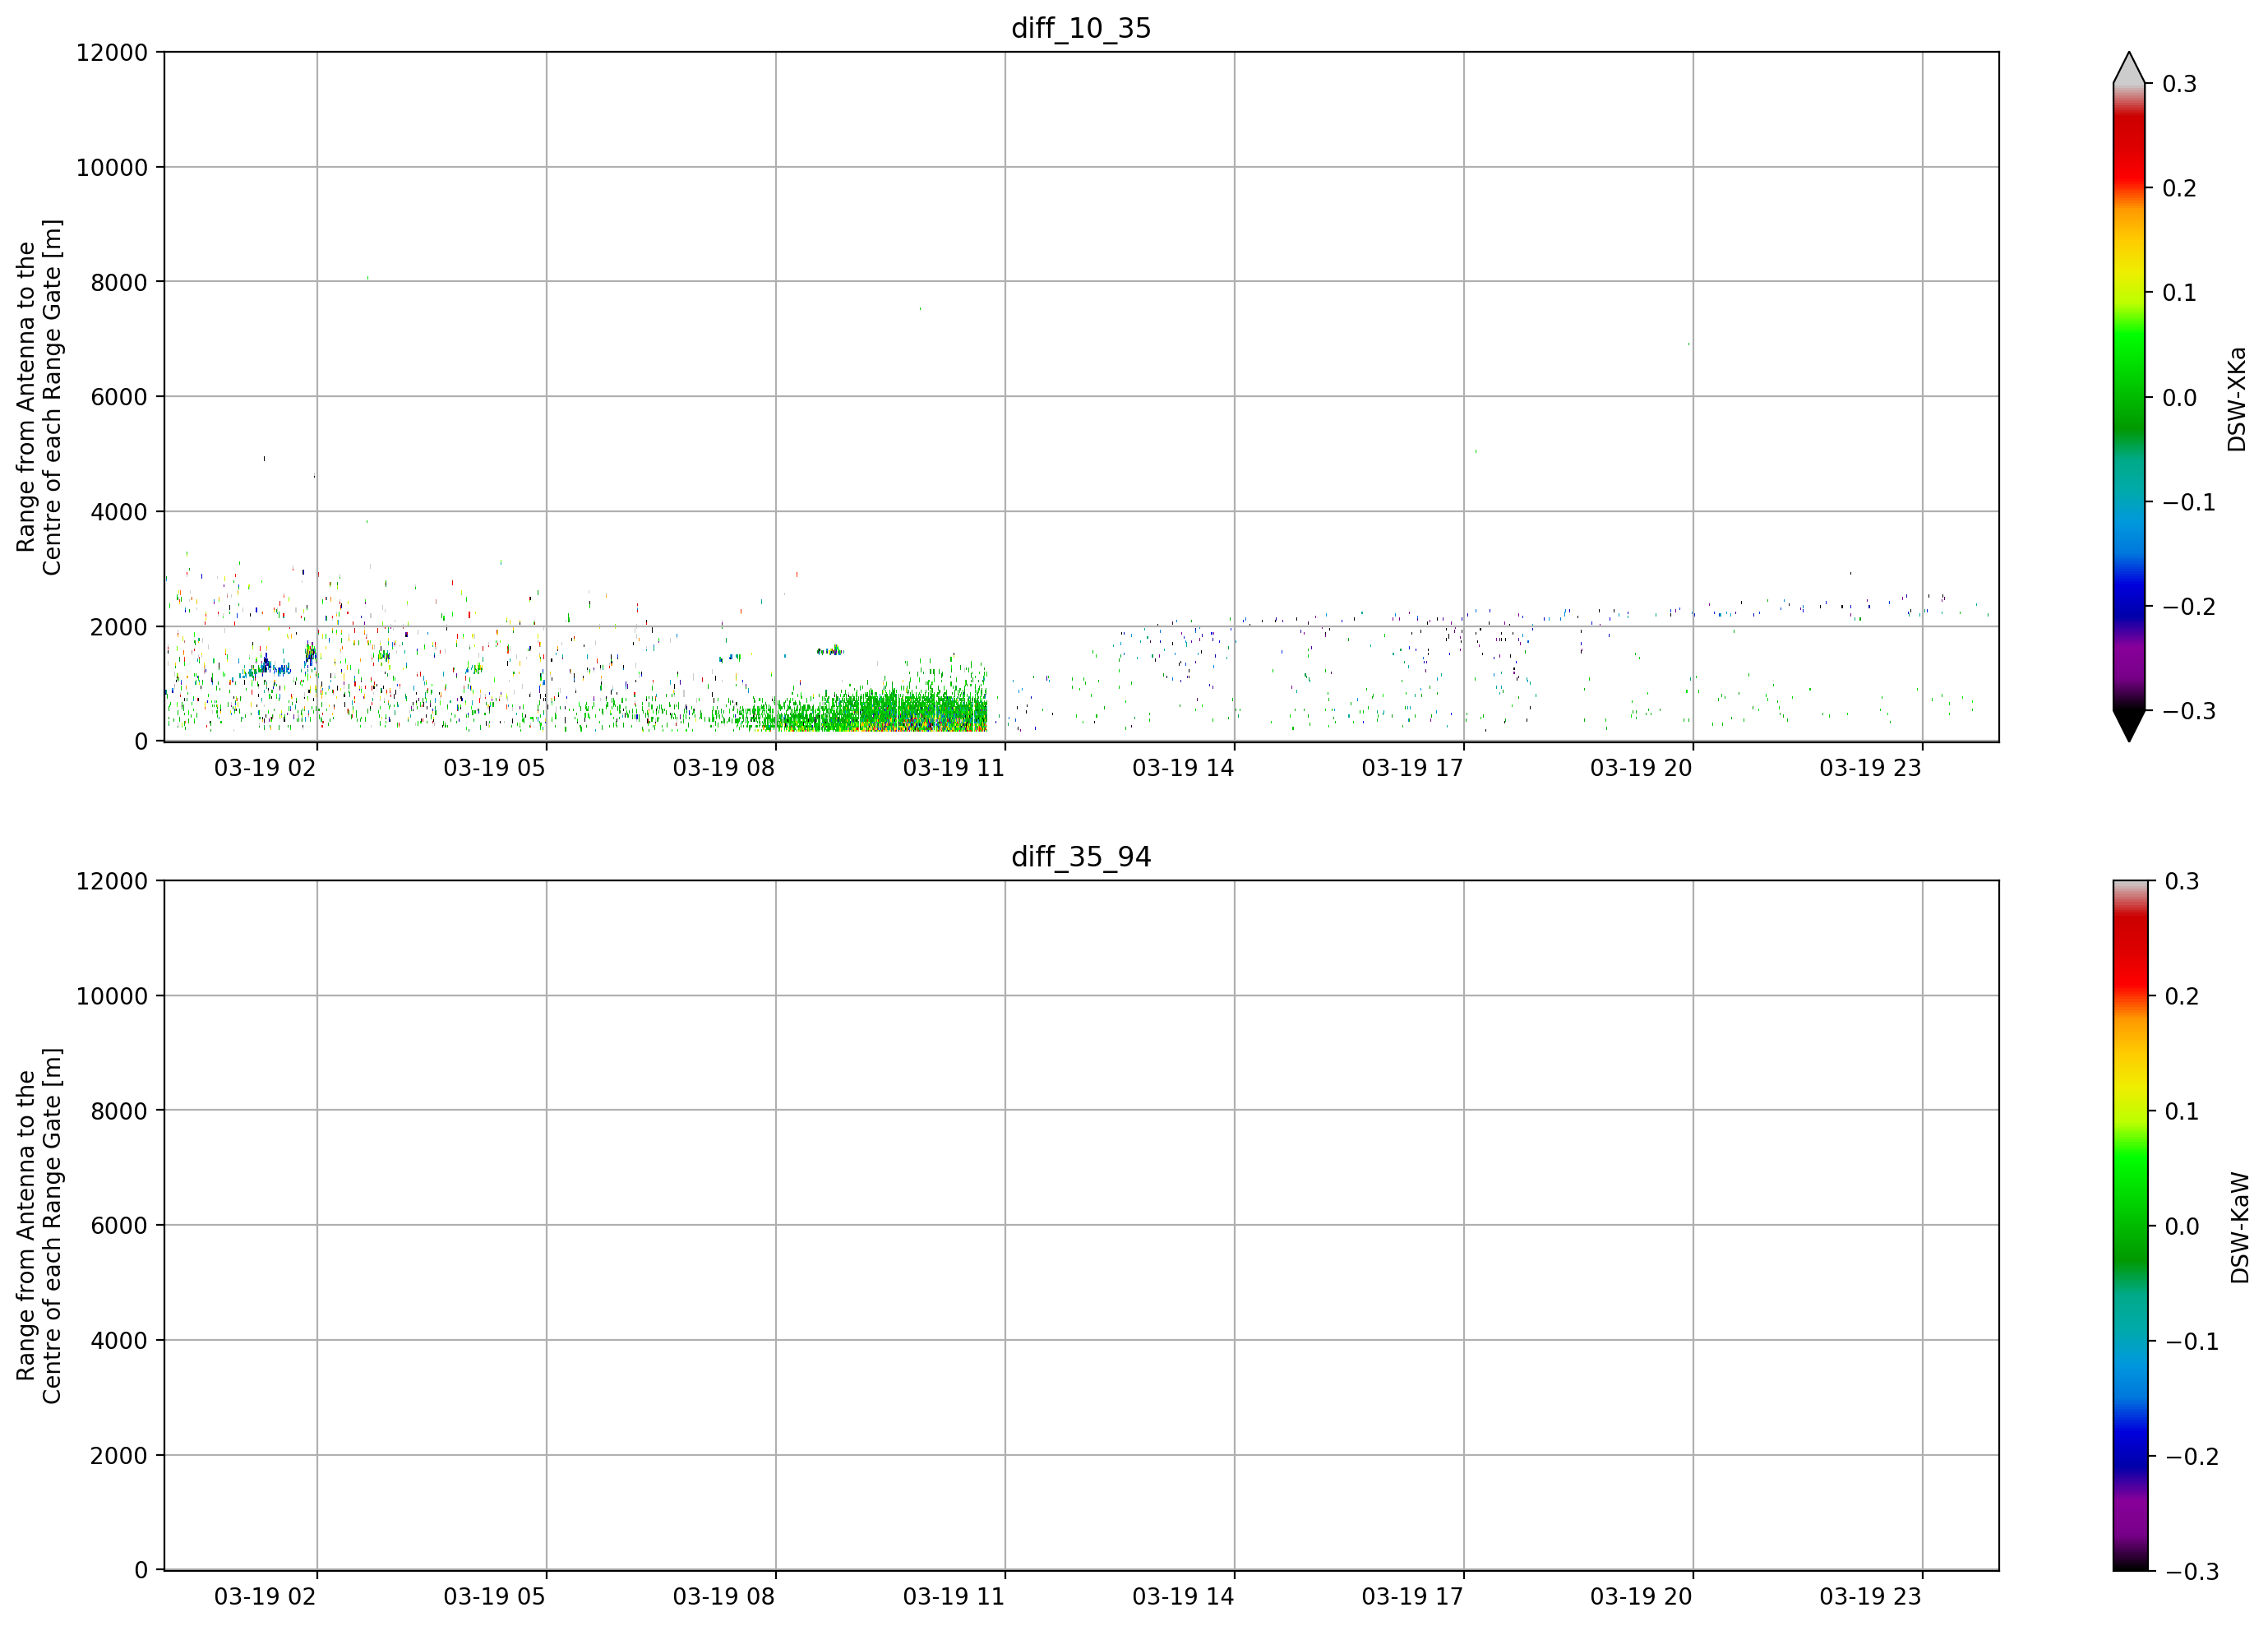Click the 0.3 tick on DSW-KaW colorbar
Viewport: 2268px width, 1626px height.
[2182, 881]
